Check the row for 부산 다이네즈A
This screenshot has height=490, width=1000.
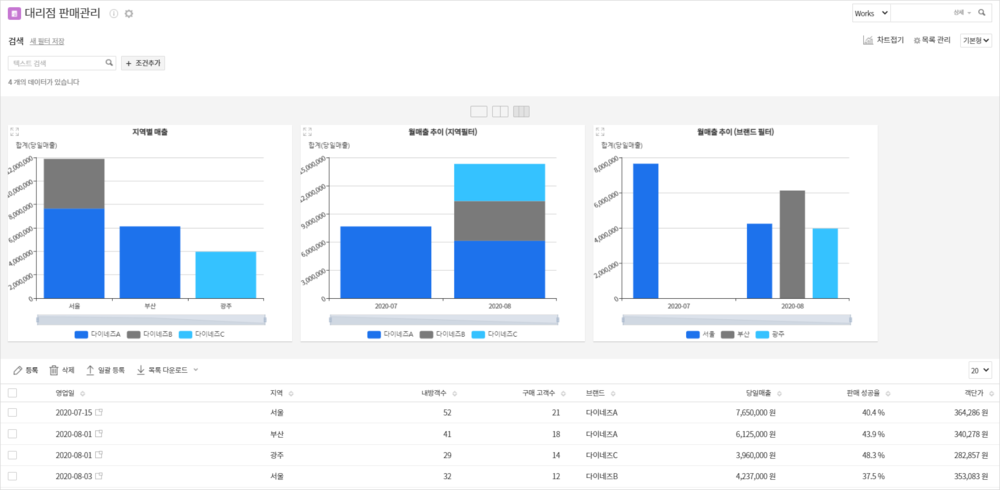click(12, 434)
